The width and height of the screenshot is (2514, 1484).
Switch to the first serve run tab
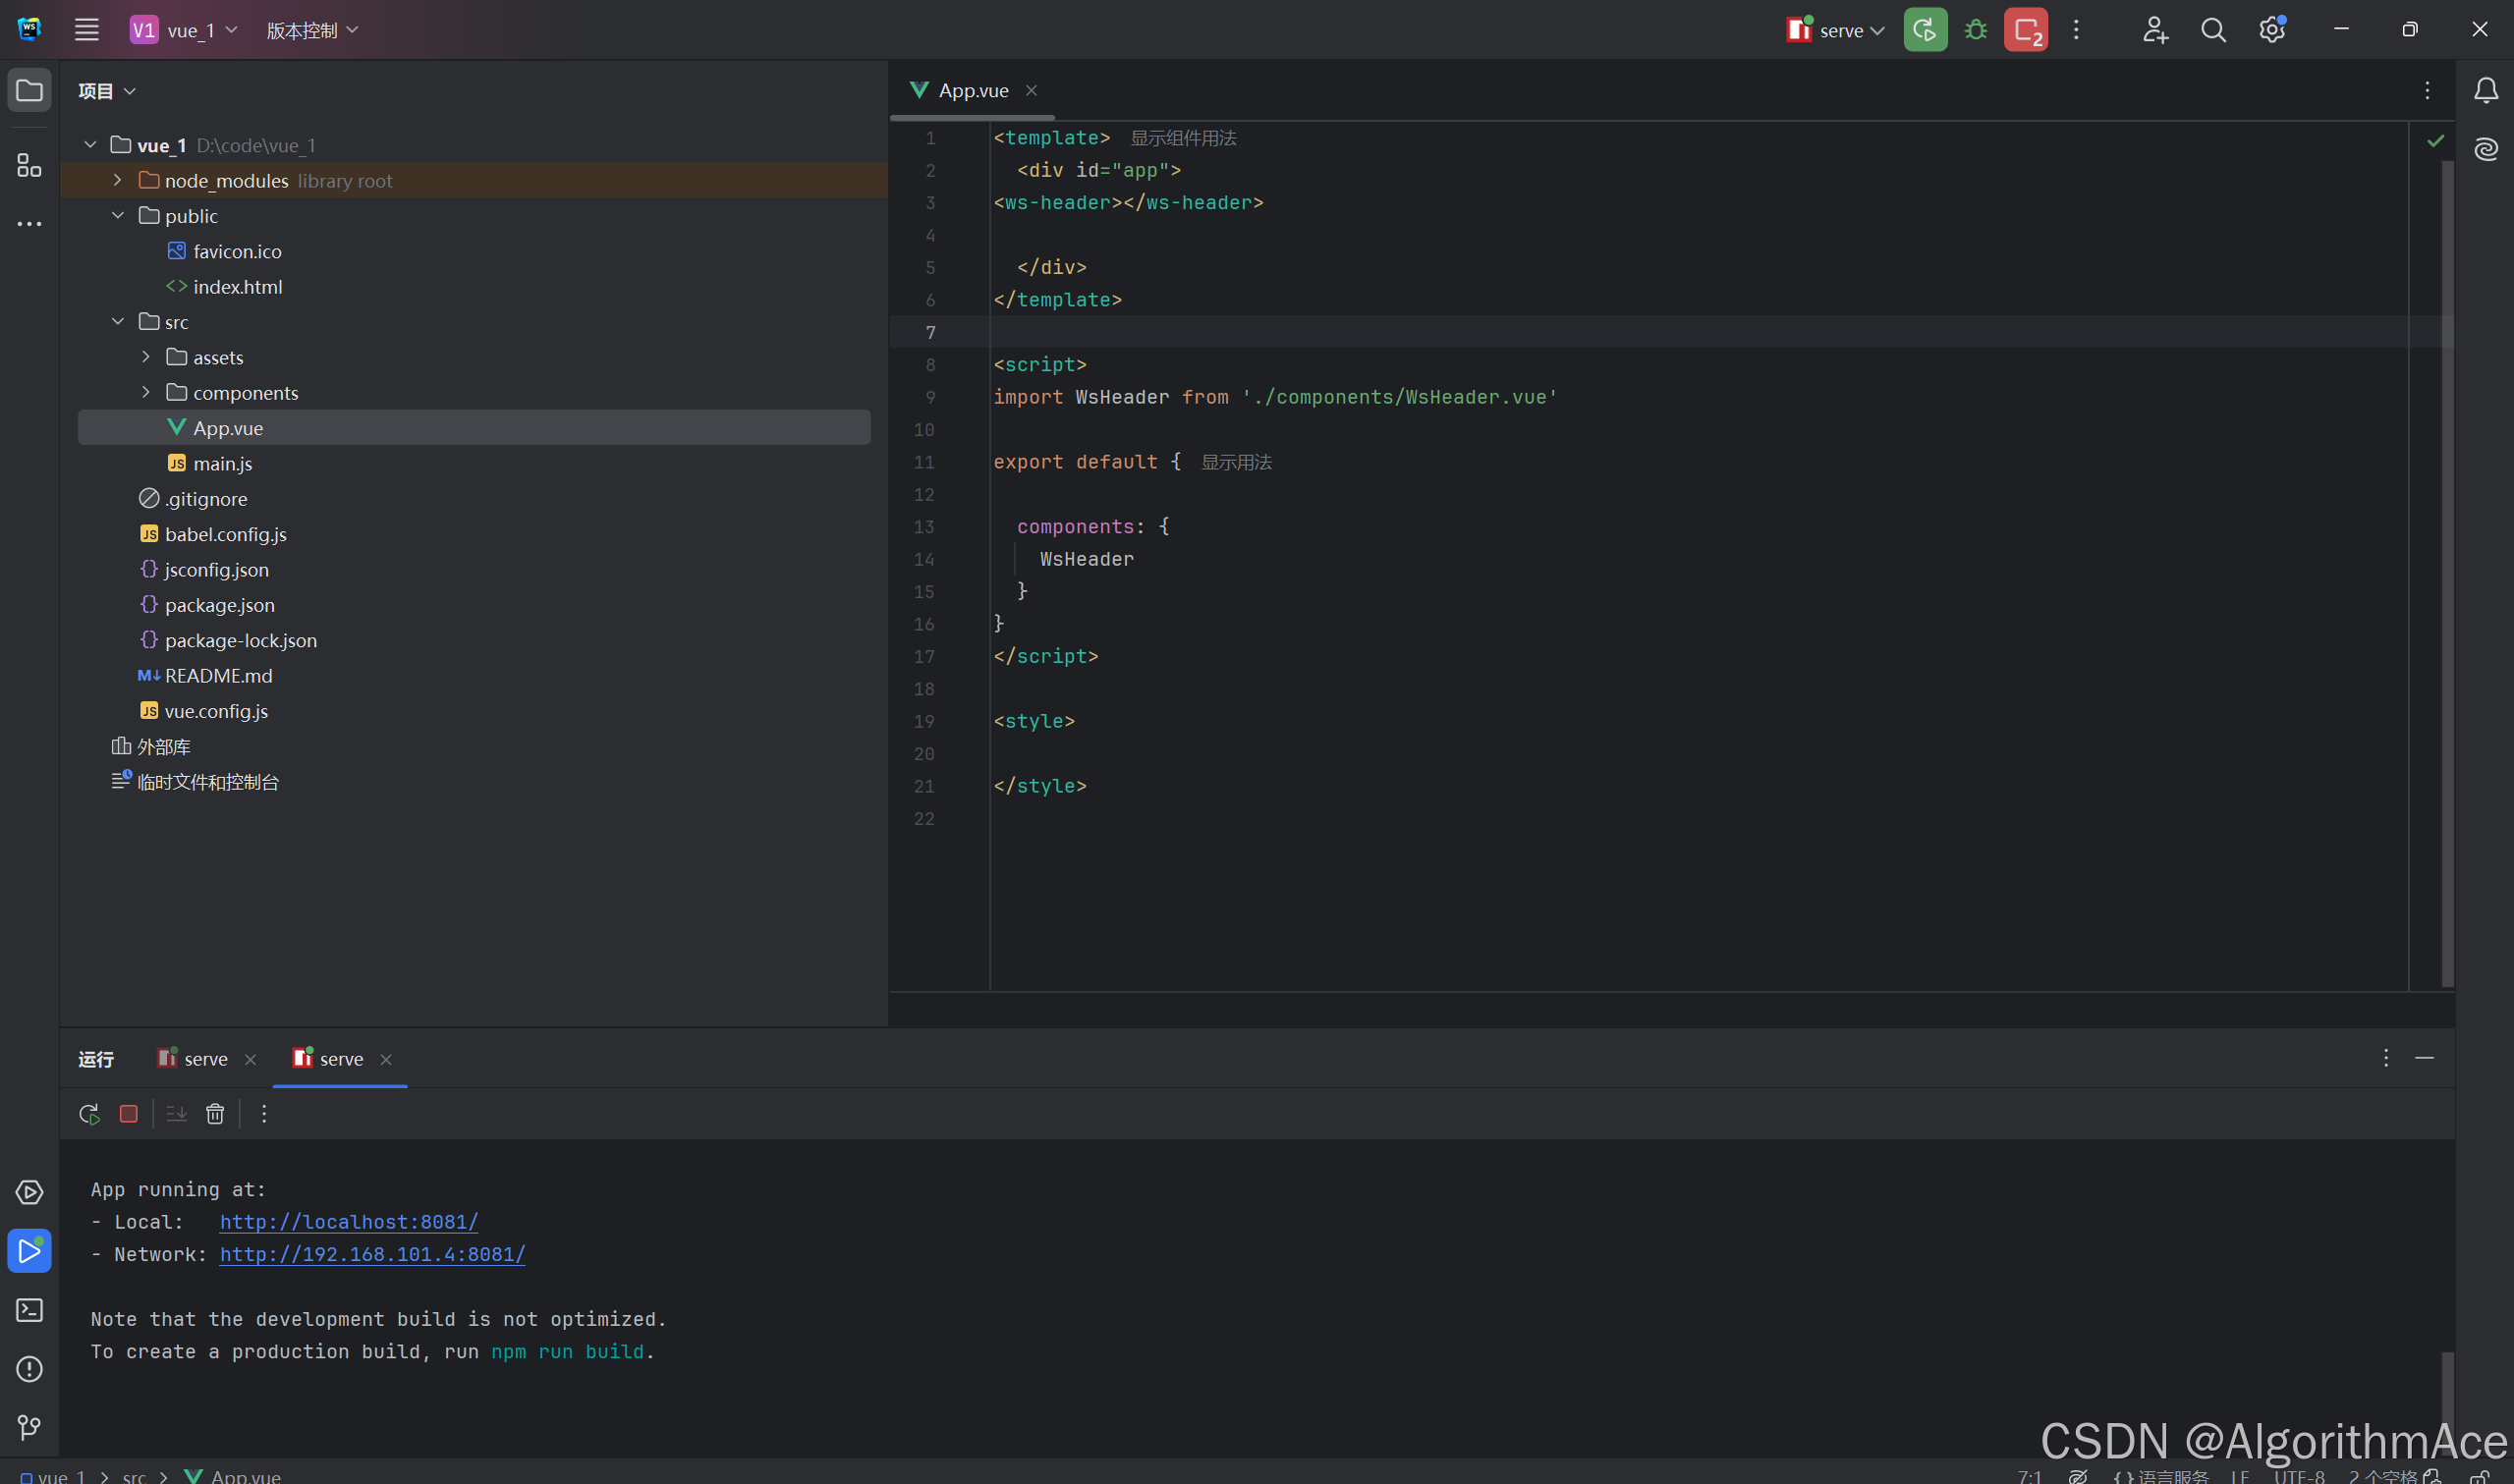tap(205, 1059)
